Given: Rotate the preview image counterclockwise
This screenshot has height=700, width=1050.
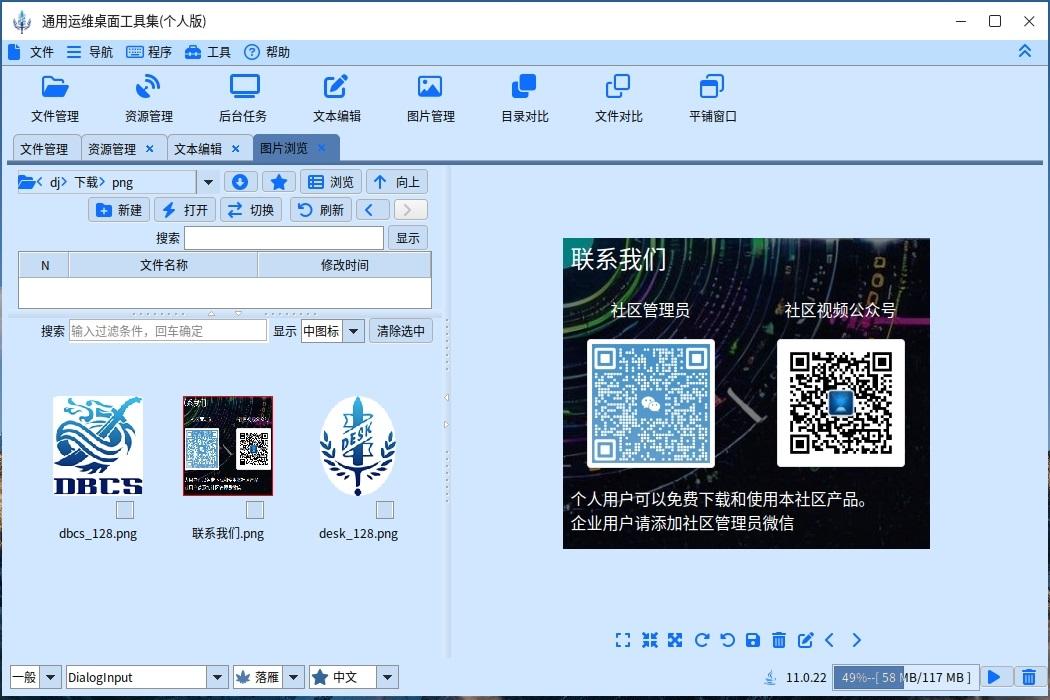Looking at the screenshot, I should [x=727, y=640].
